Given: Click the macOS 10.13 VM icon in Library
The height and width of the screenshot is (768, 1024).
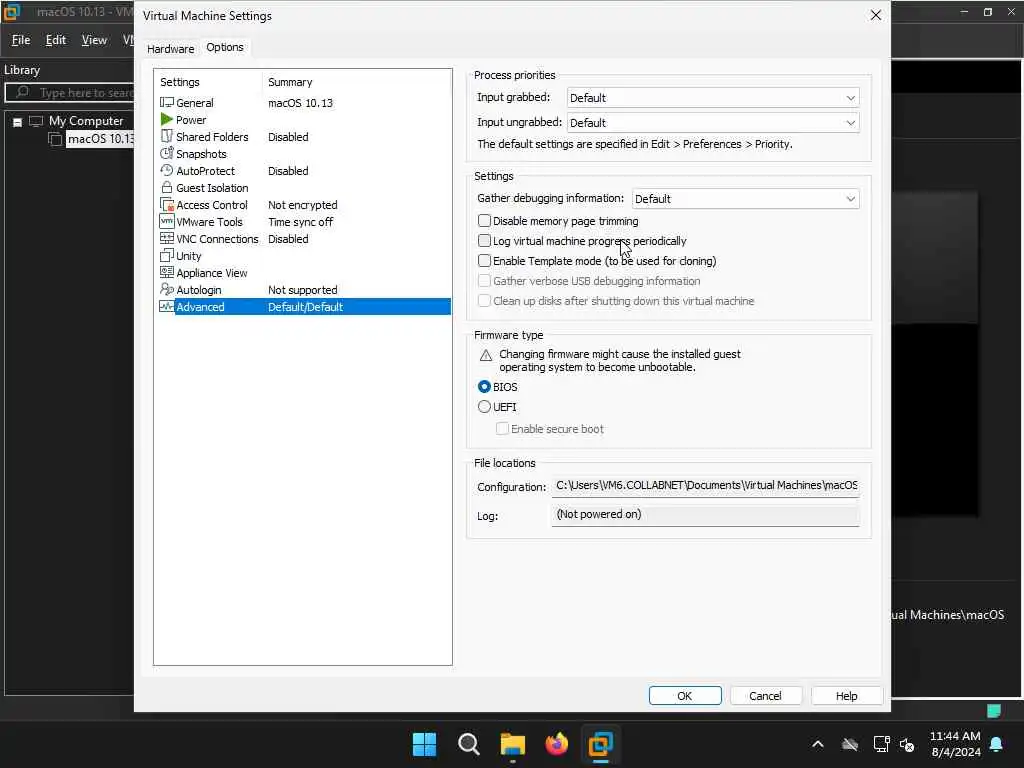Looking at the screenshot, I should pos(56,139).
